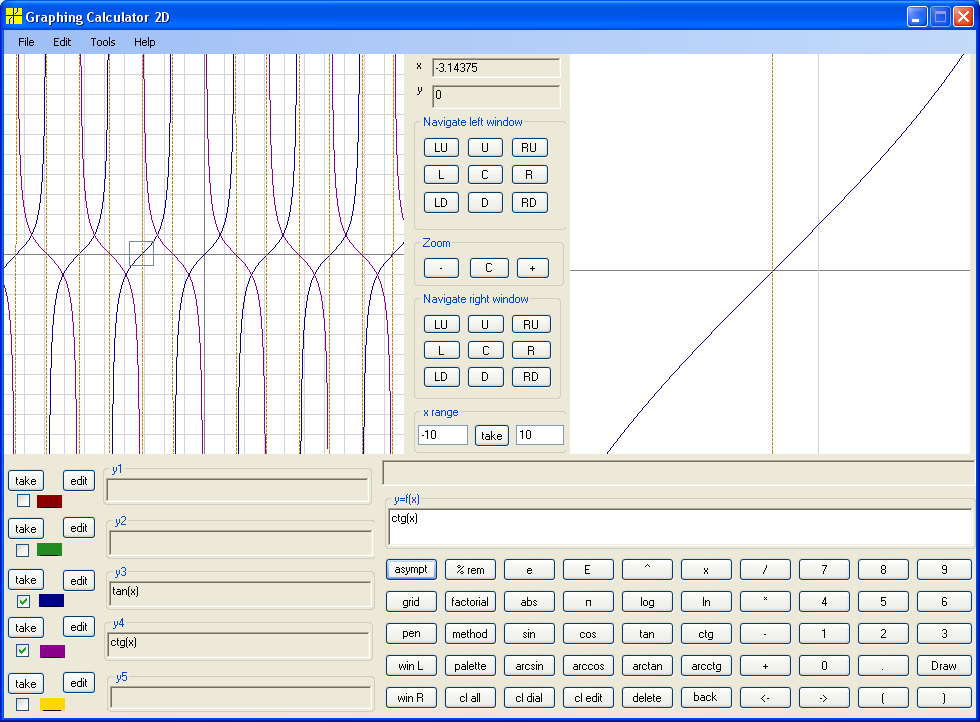The width and height of the screenshot is (980, 722).
Task: Click the green y2 color swatch
Action: (49, 550)
